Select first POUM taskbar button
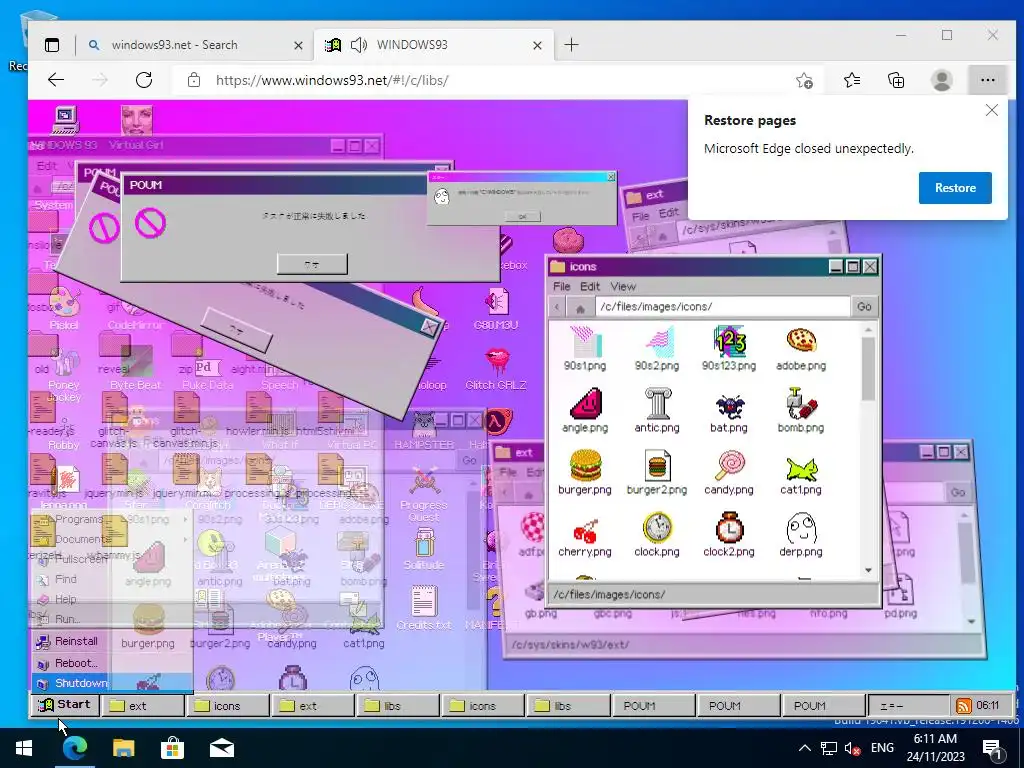 pos(653,706)
